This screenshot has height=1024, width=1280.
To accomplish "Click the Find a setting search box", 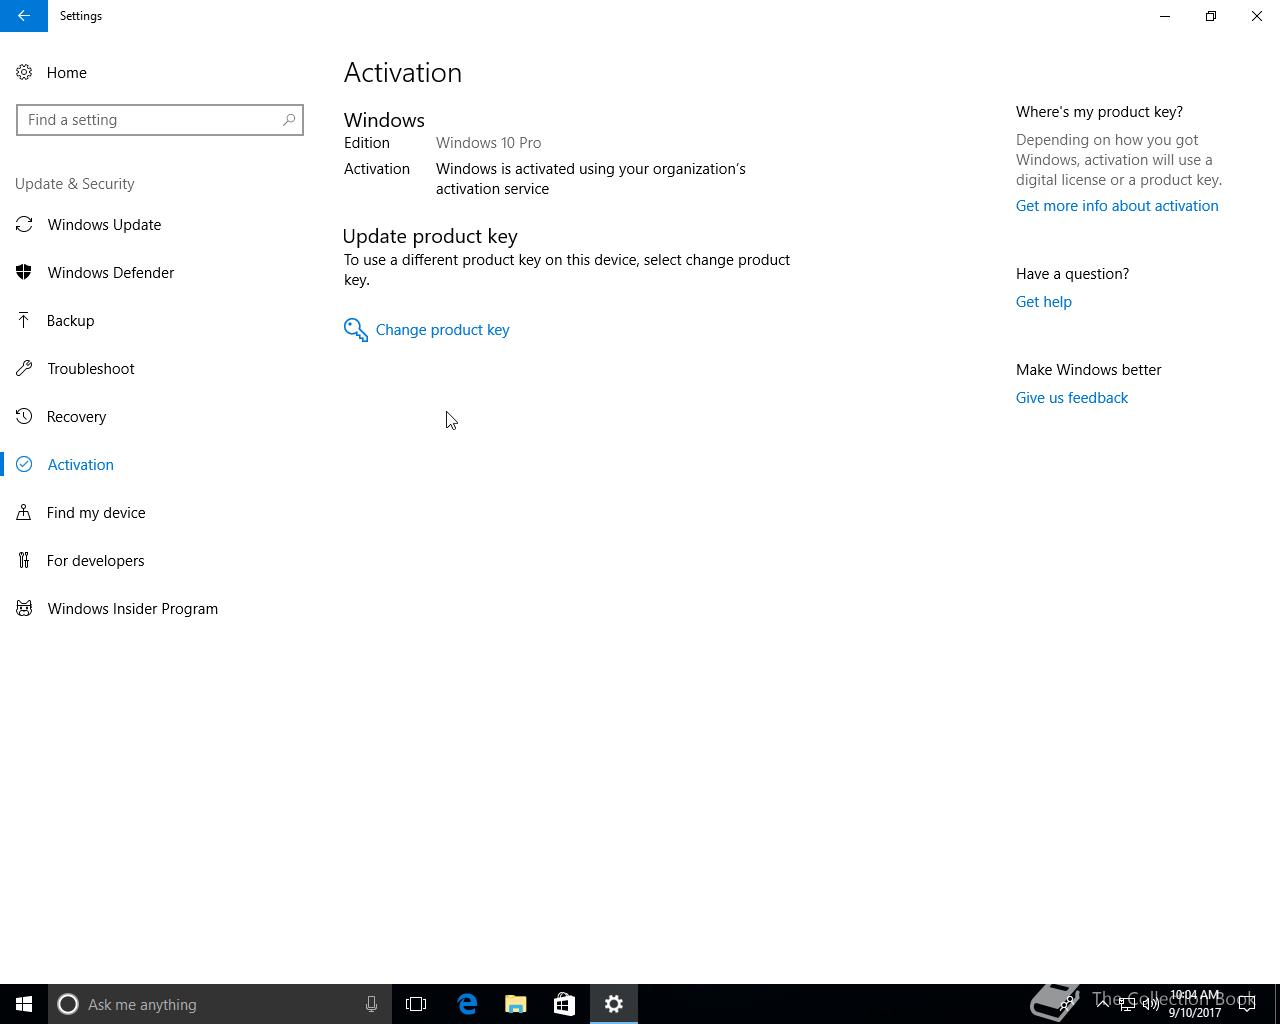I will click(x=160, y=120).
